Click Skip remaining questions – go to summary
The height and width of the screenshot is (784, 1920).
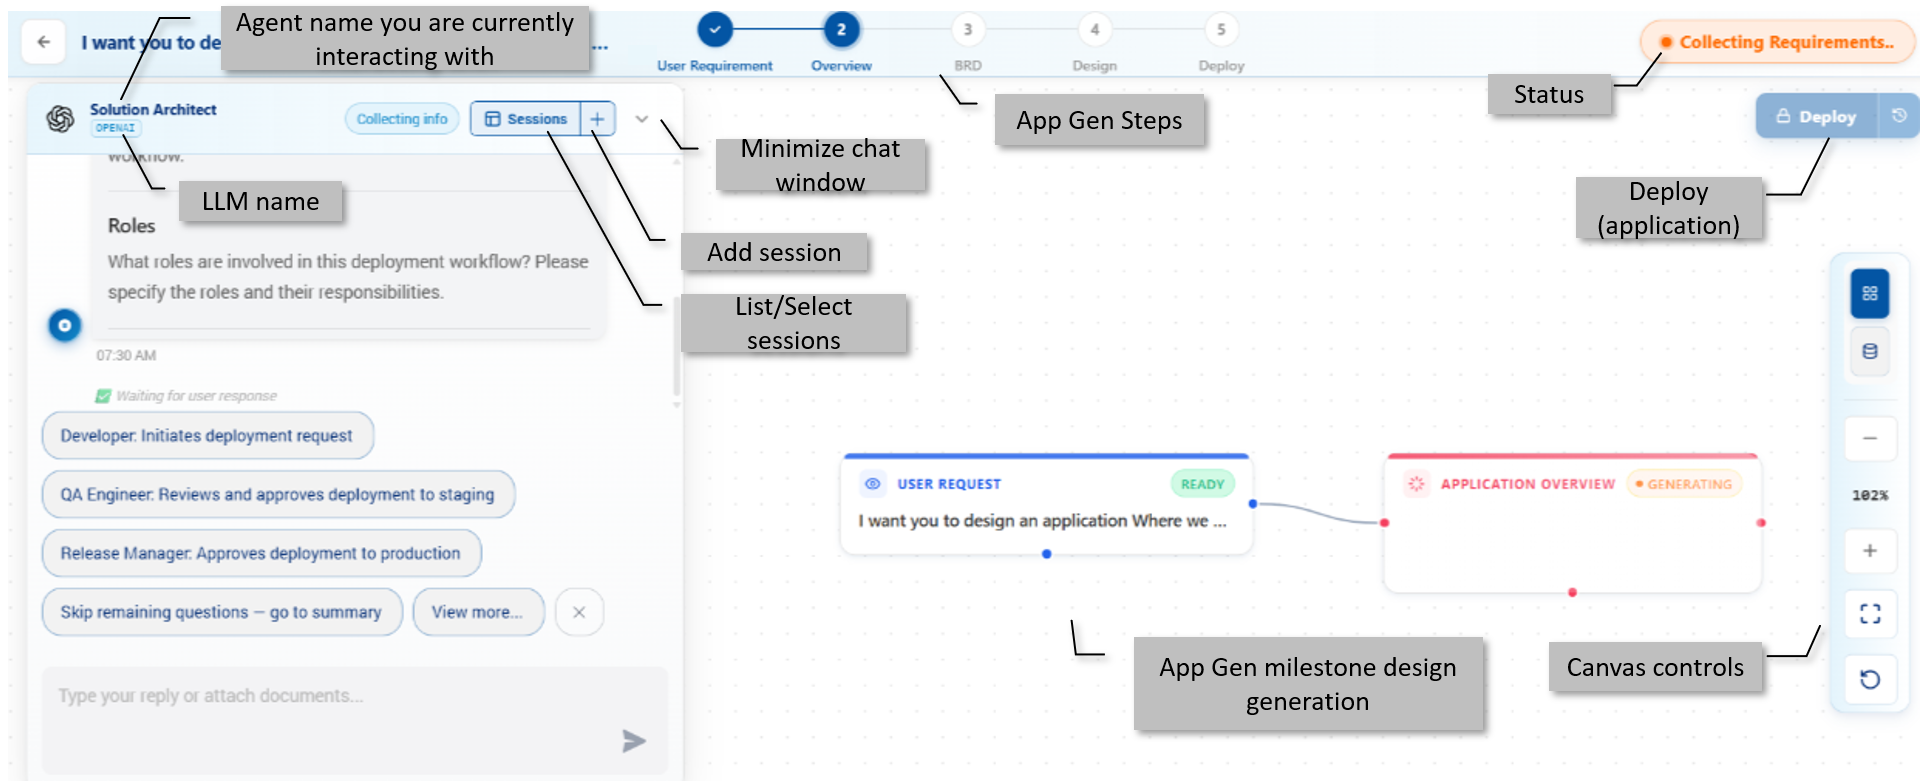pos(221,612)
